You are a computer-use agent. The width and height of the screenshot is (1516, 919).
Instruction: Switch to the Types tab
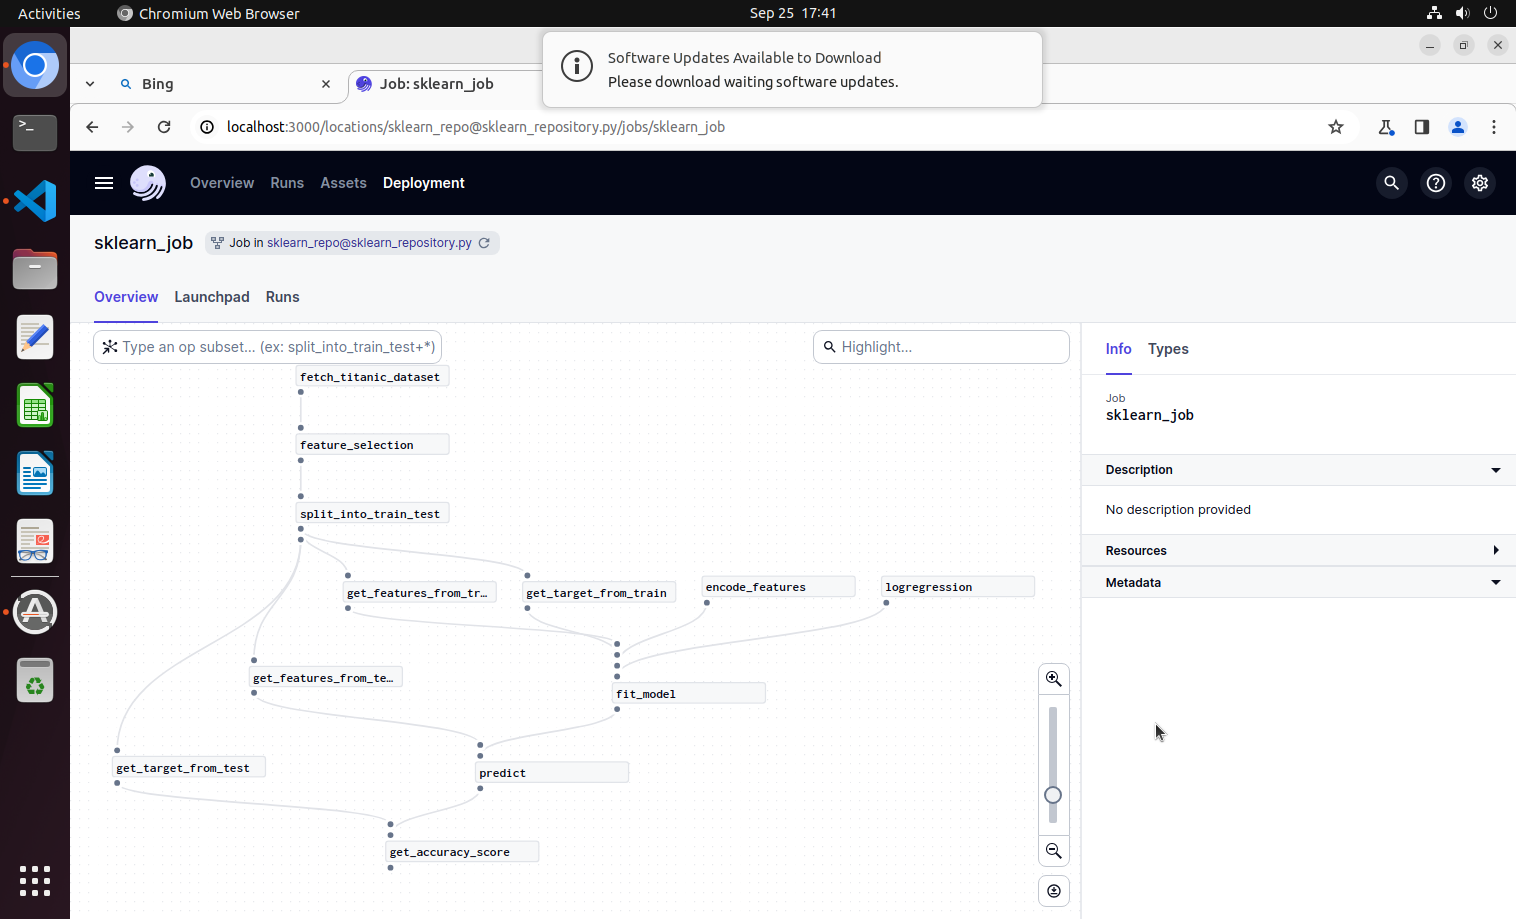pos(1168,349)
